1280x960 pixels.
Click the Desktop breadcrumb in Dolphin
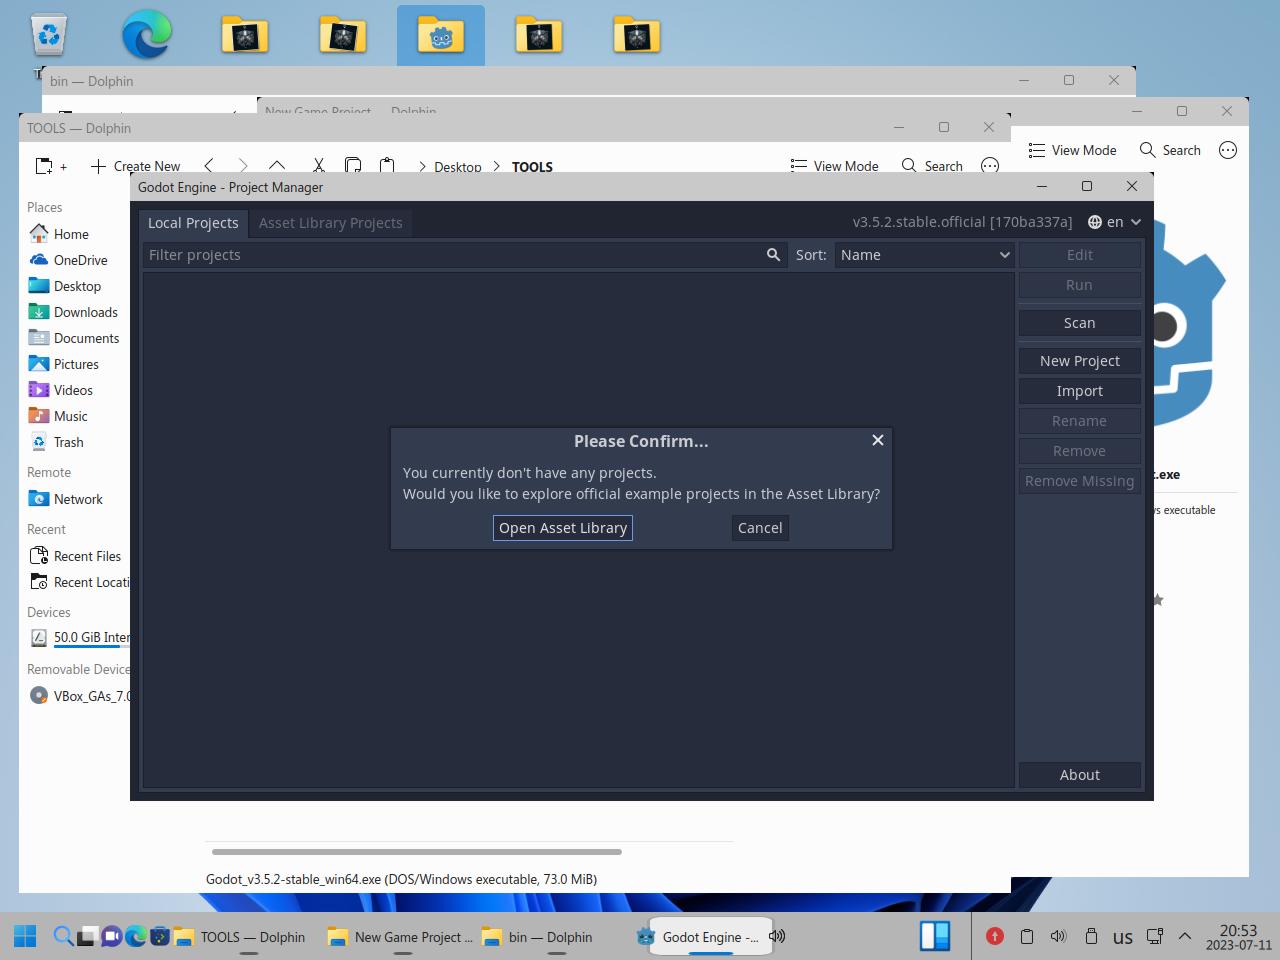(457, 167)
